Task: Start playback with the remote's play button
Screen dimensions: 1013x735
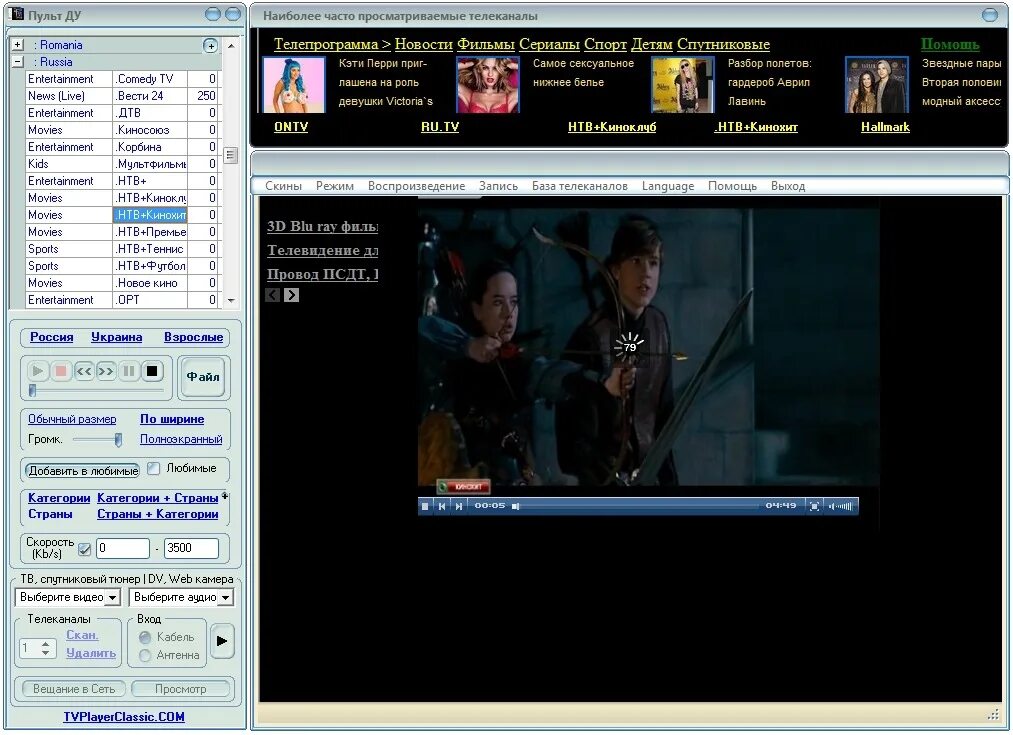Action: [x=37, y=371]
